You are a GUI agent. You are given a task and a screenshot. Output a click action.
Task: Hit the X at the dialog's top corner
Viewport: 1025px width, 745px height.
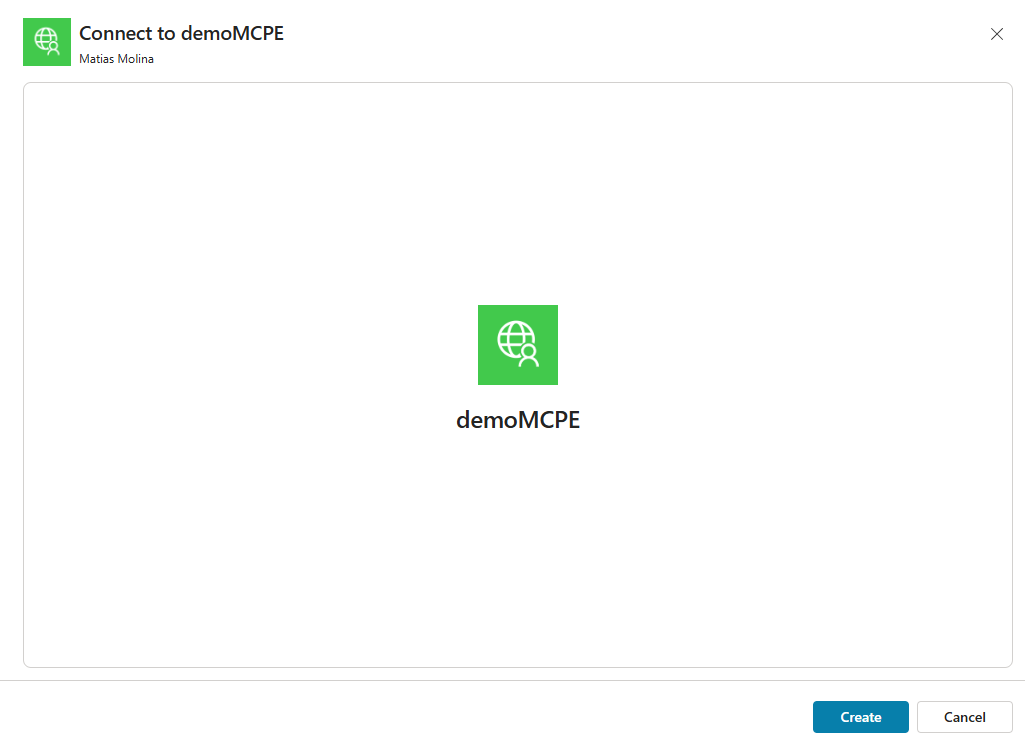point(996,34)
